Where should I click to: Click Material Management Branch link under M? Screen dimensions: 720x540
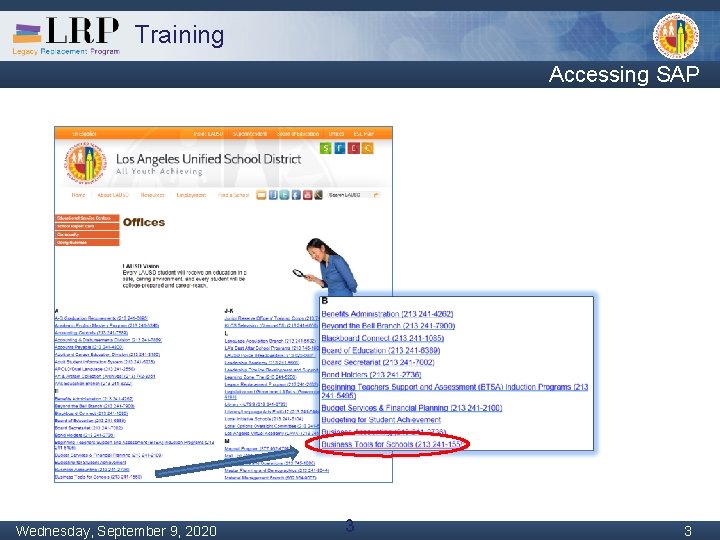pos(270,478)
